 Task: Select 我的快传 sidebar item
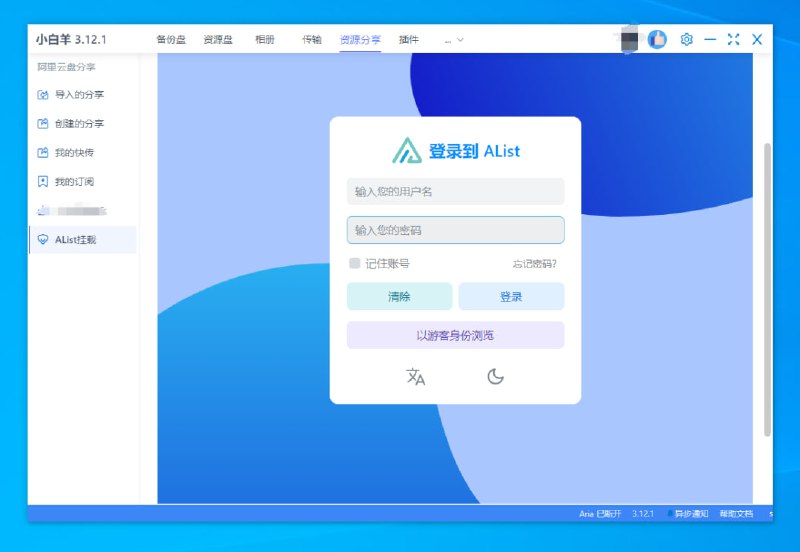[x=75, y=153]
